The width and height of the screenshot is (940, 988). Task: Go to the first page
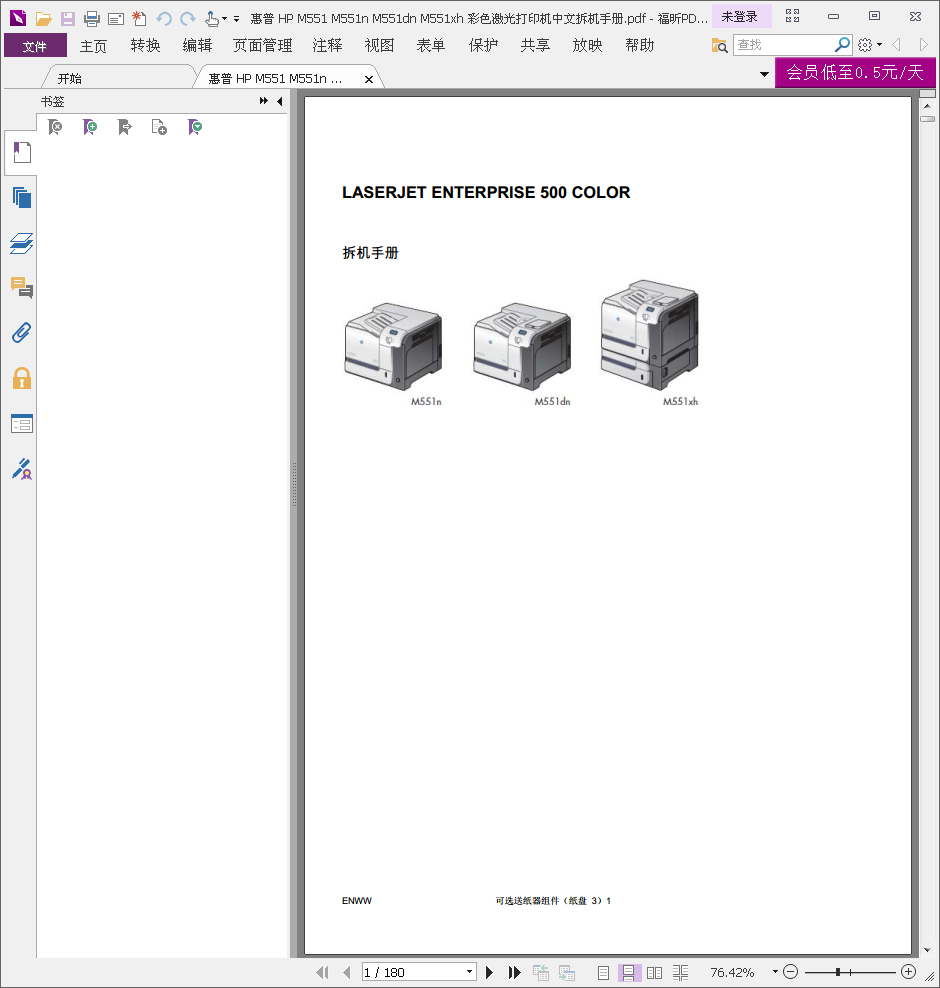pos(323,972)
